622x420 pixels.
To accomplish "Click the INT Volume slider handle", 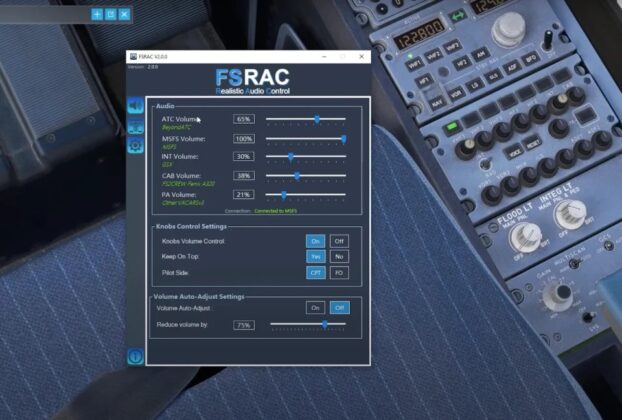I will point(291,157).
